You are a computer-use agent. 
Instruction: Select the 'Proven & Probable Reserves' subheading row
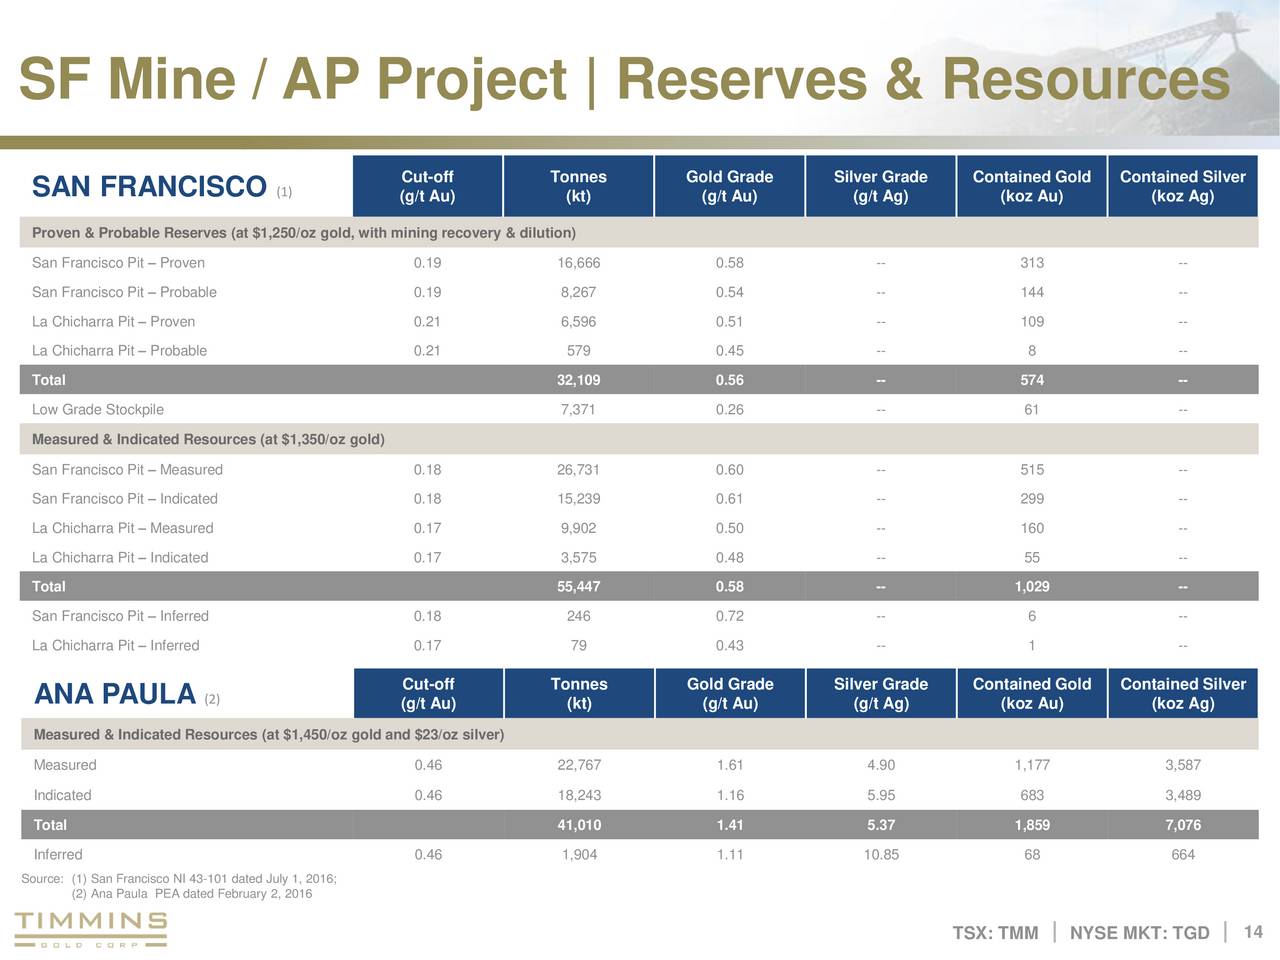(639, 233)
